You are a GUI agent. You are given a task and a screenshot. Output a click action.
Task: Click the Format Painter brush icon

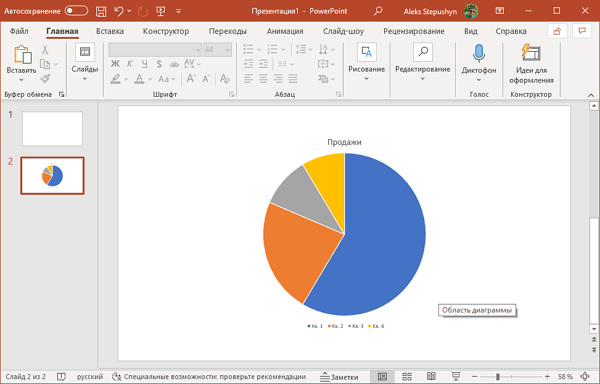45,78
